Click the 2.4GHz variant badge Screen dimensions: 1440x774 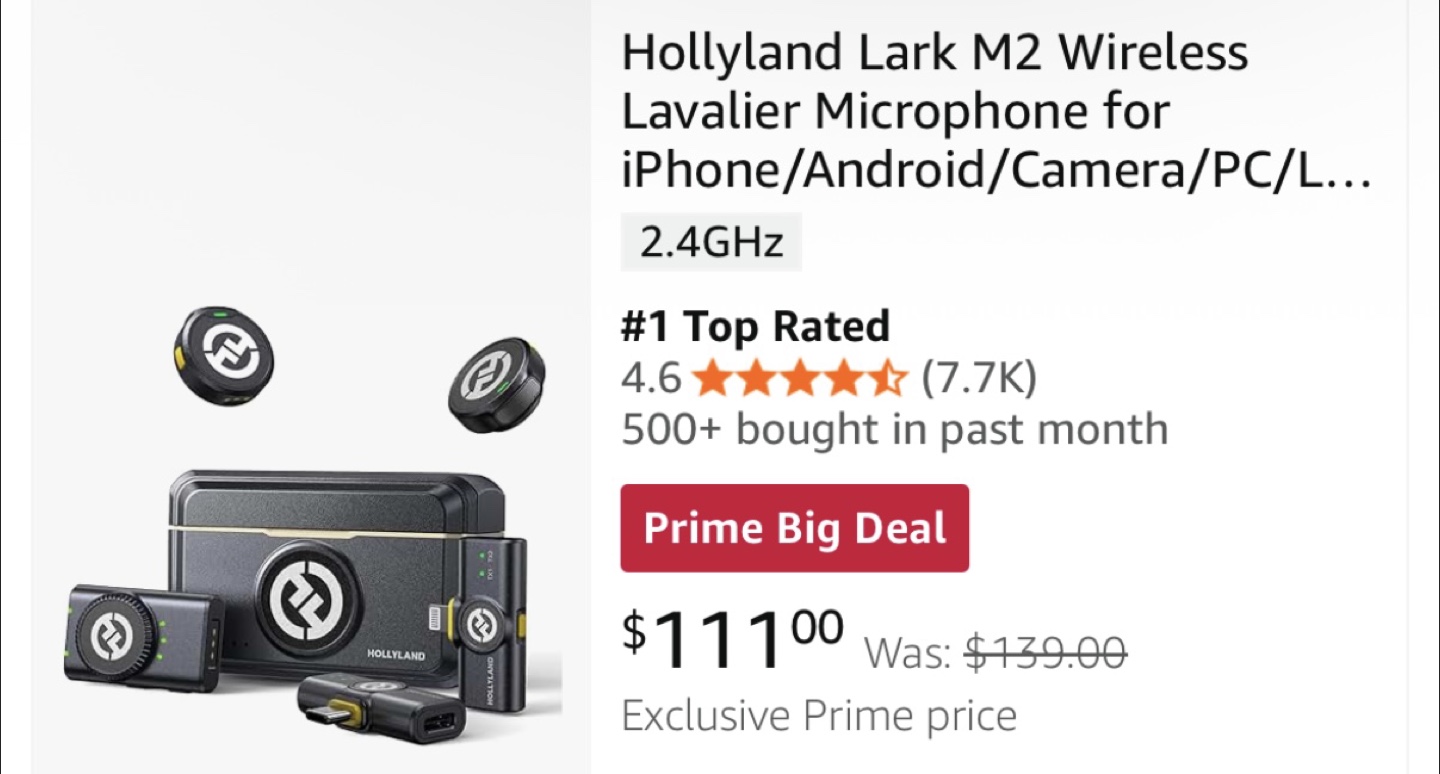(711, 243)
